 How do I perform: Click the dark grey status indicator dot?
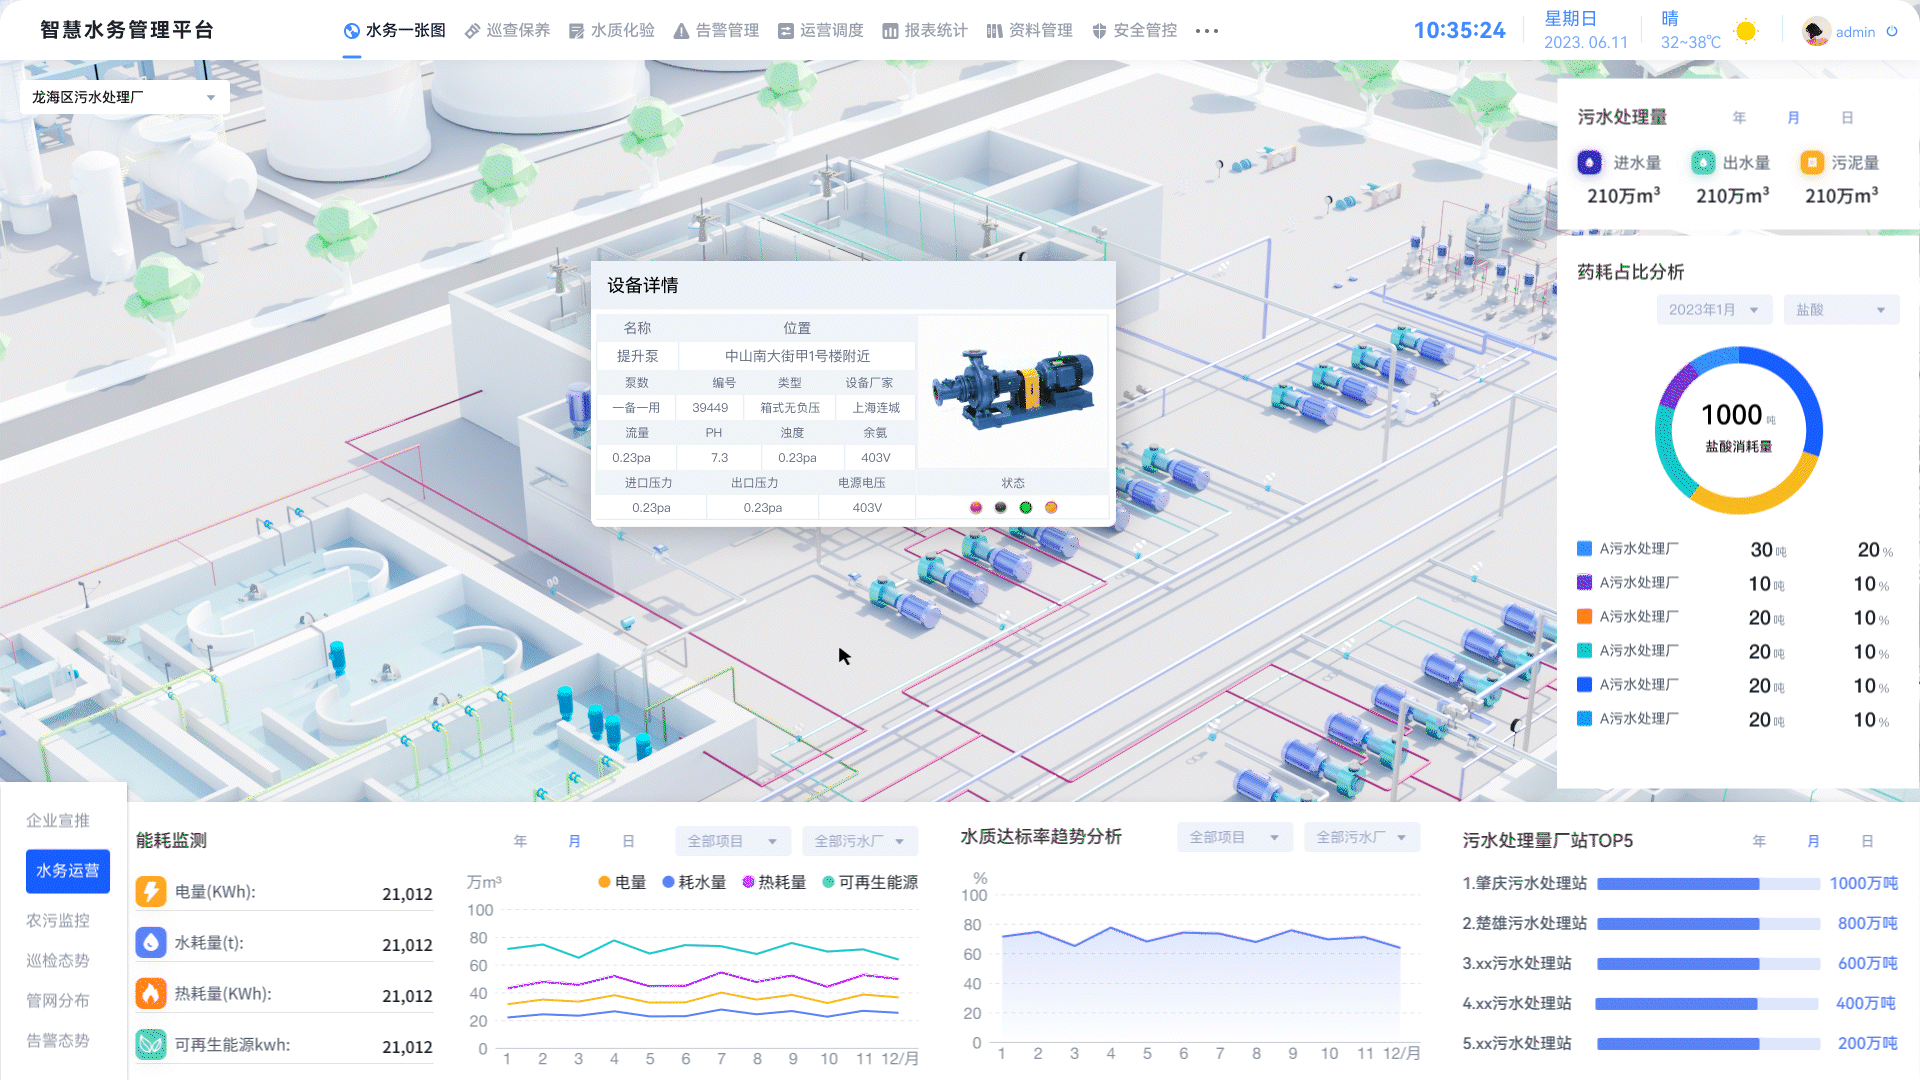[1000, 507]
